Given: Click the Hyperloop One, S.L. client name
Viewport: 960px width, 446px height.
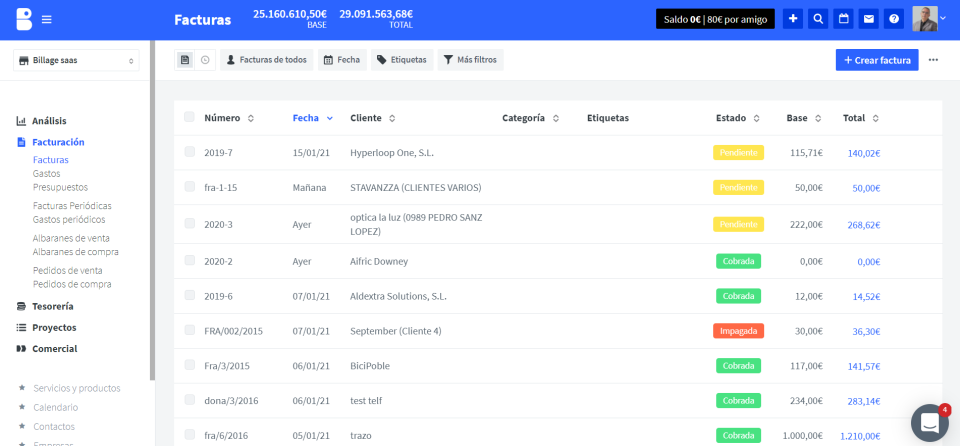Looking at the screenshot, I should [x=392, y=153].
